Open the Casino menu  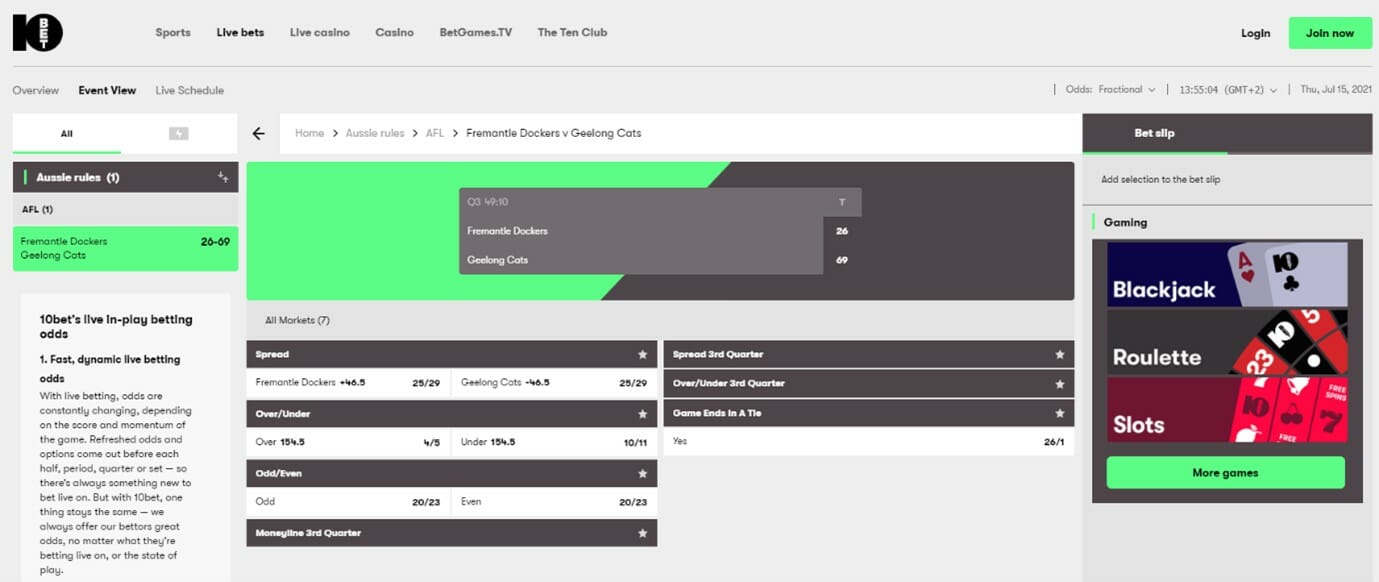click(x=395, y=33)
